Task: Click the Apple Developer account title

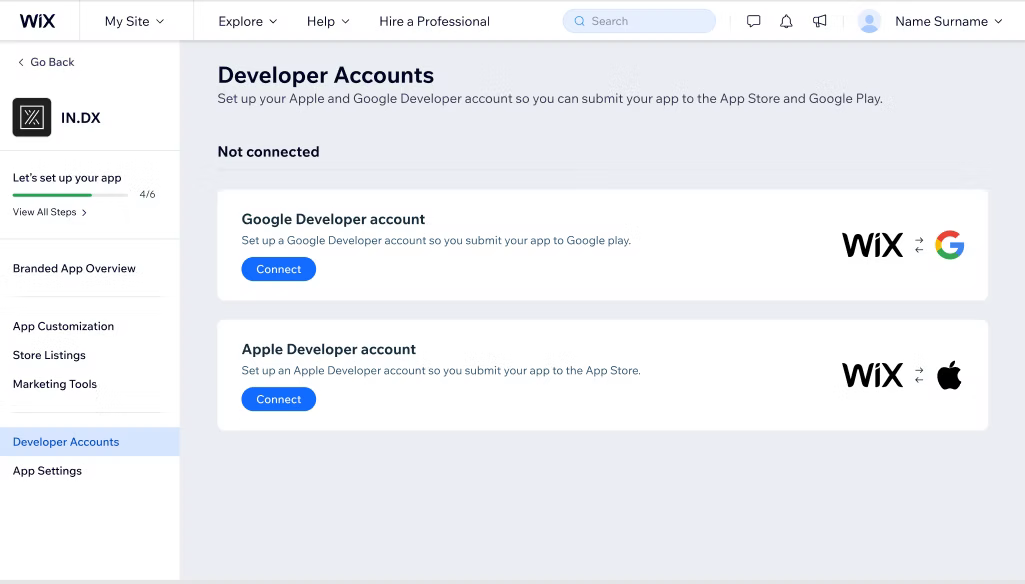Action: (x=328, y=349)
